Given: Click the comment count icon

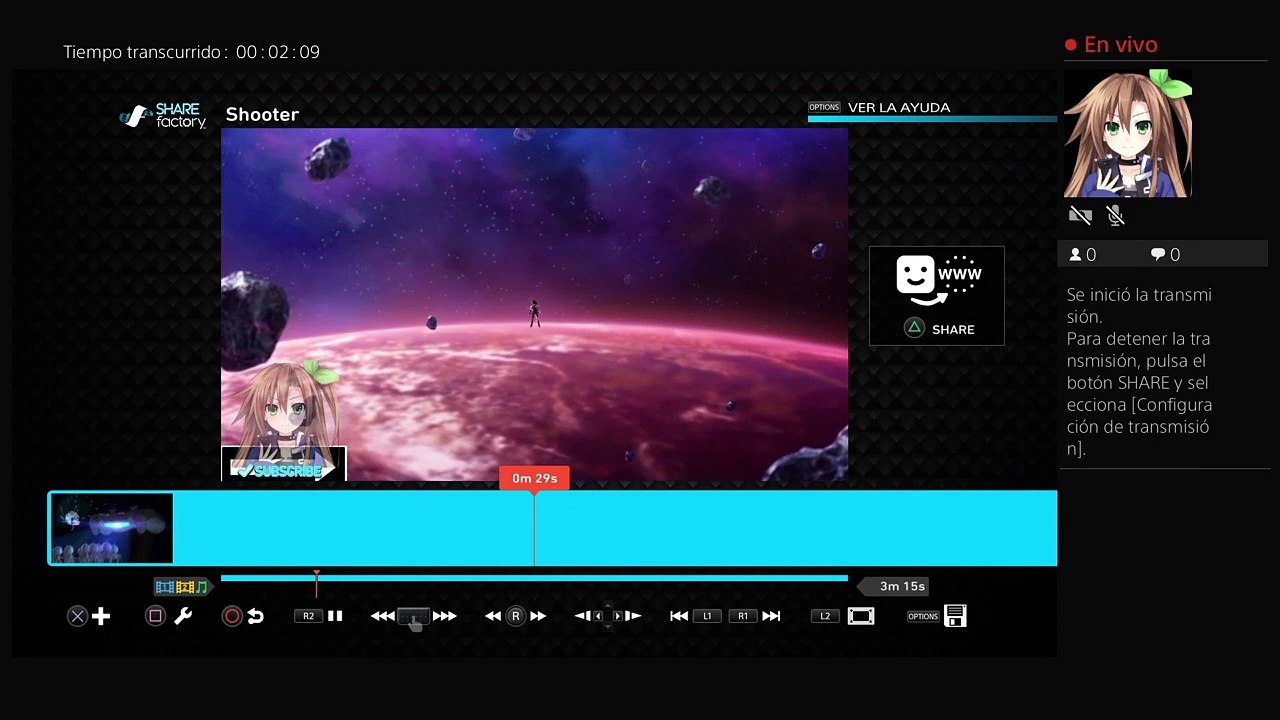Looking at the screenshot, I should click(1158, 255).
